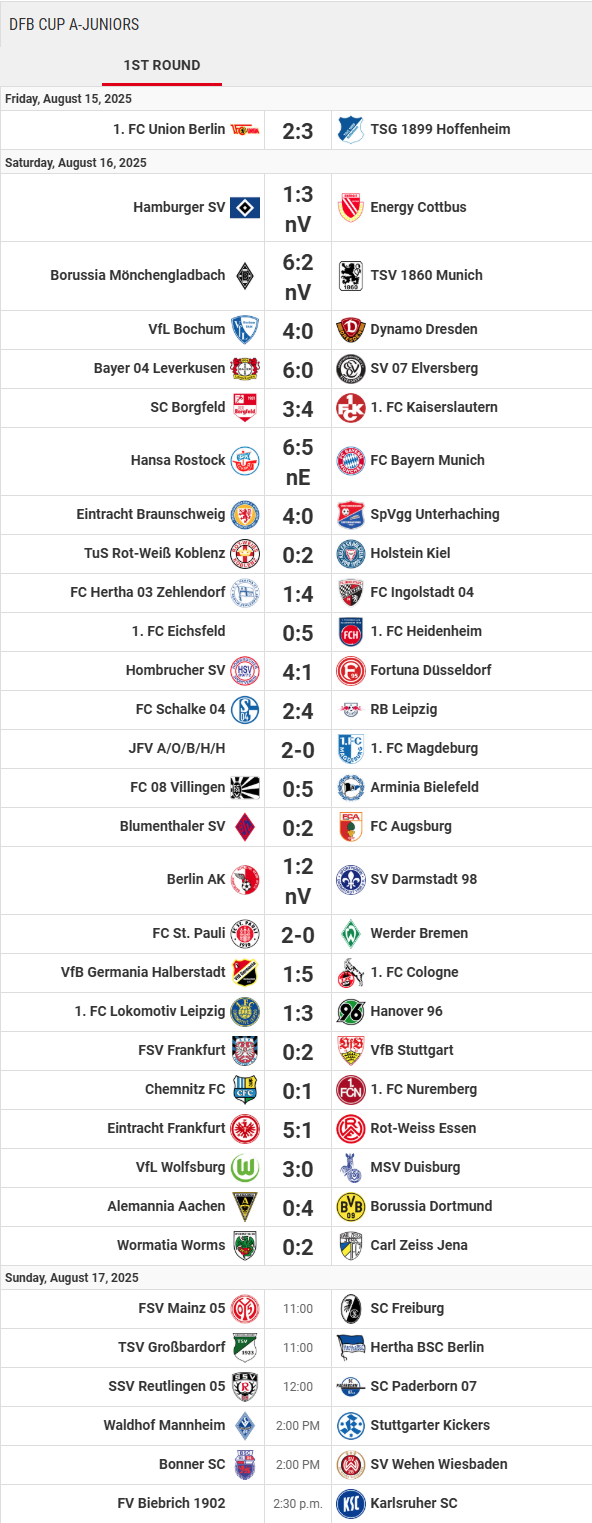This screenshot has width=592, height=1523.
Task: Open the Hansa Rostock 6:5 nE result
Action: (298, 462)
